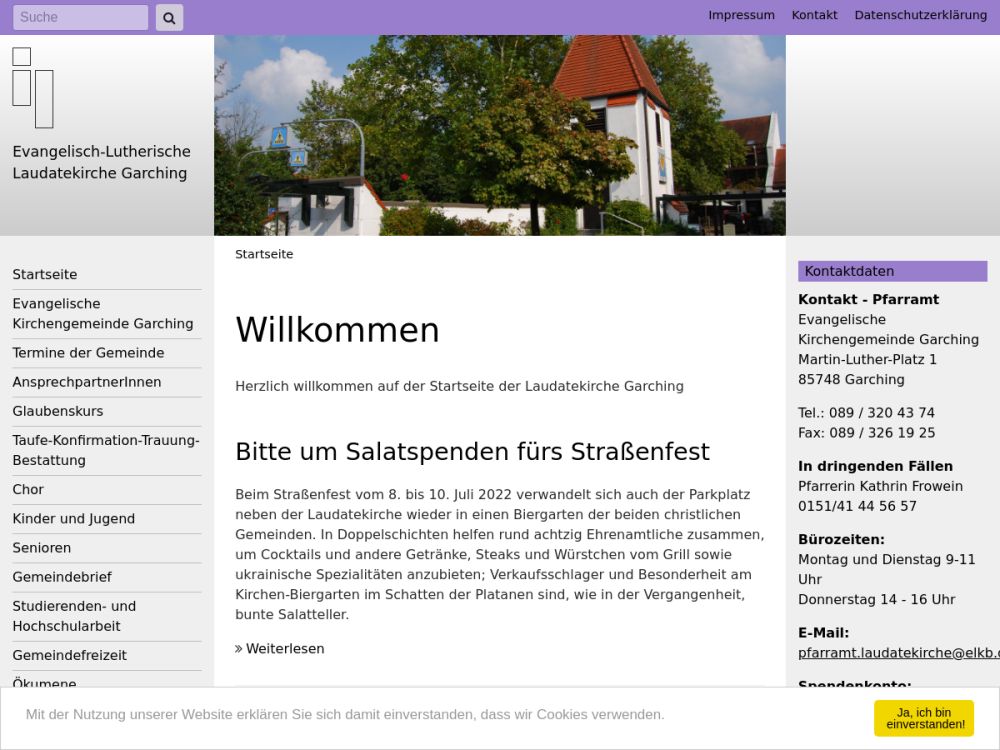Navigate to Kinder und Jugend
1000x750 pixels.
(74, 519)
